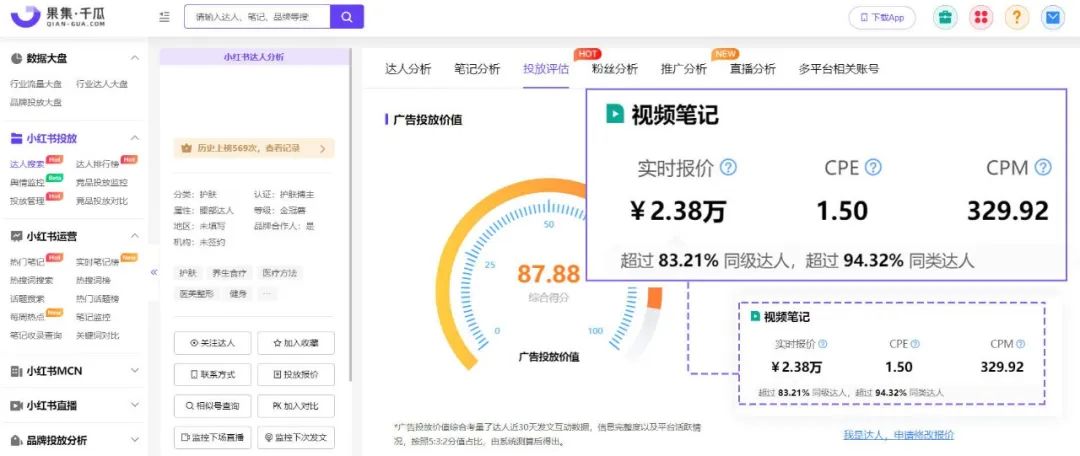Click the 下载App button
The height and width of the screenshot is (456, 1080).
882,17
